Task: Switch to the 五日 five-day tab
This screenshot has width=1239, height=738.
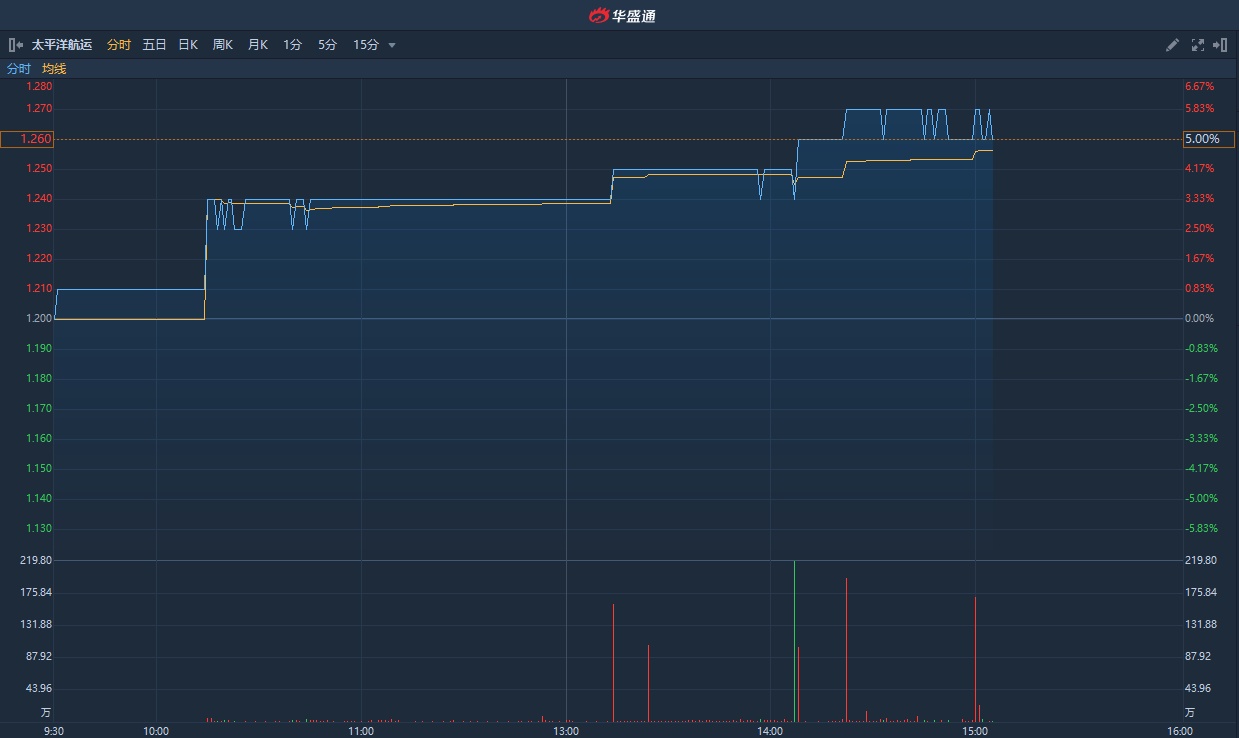Action: tap(154, 45)
